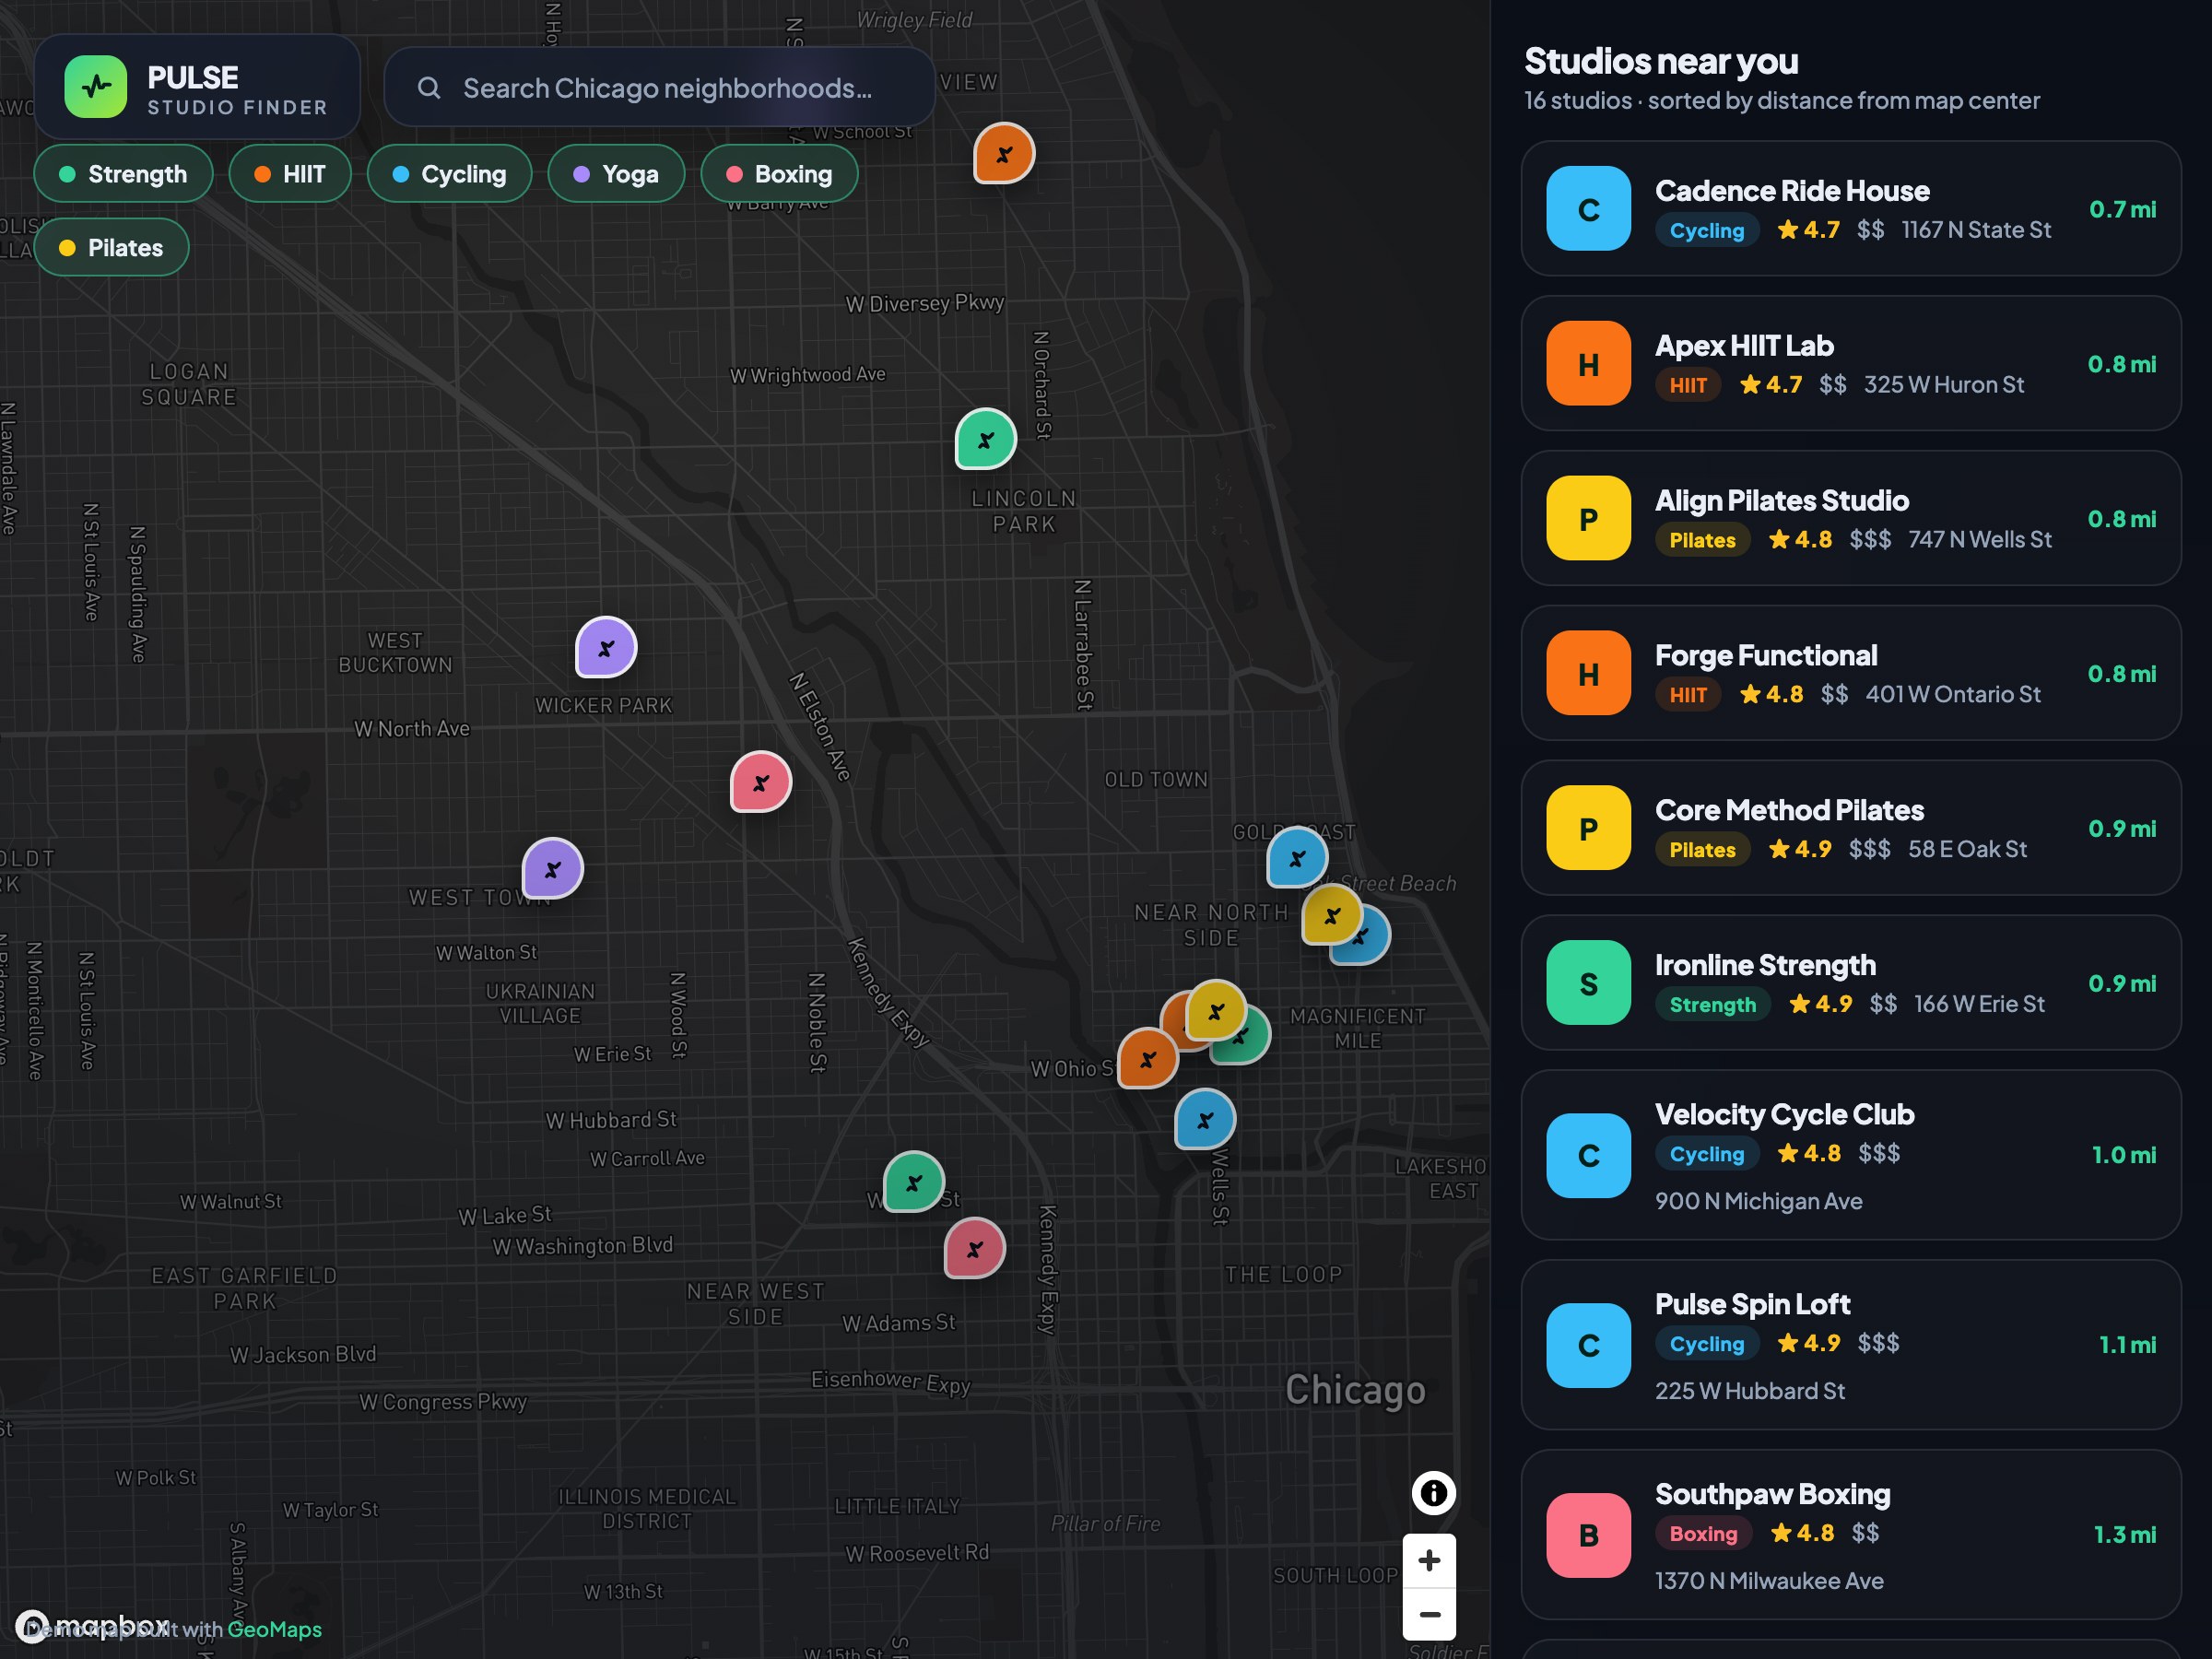Screen dimensions: 2212x1659
Task: Click the Pulse Studio Finder logo icon
Action: pos(96,87)
